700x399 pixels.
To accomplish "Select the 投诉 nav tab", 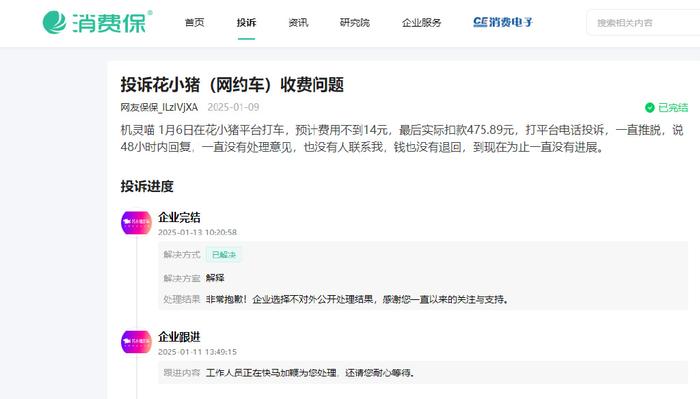I will click(246, 22).
